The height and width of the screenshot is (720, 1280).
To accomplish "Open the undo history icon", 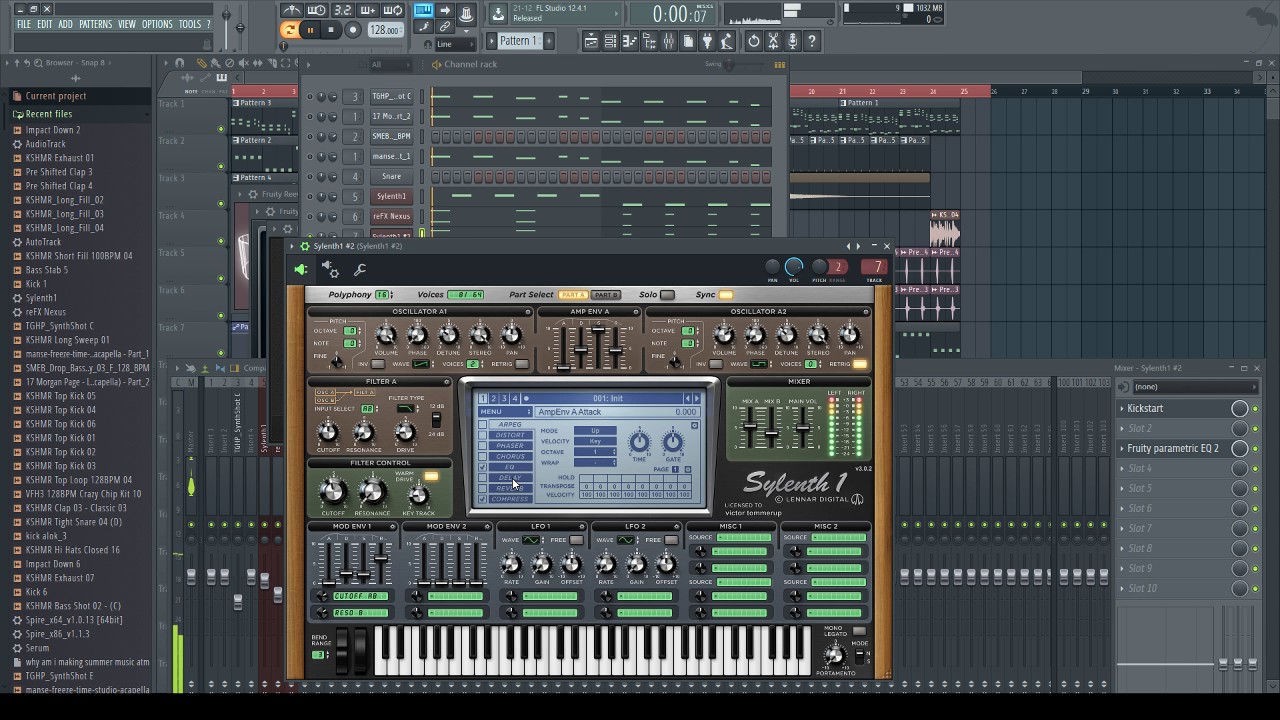I will (753, 41).
